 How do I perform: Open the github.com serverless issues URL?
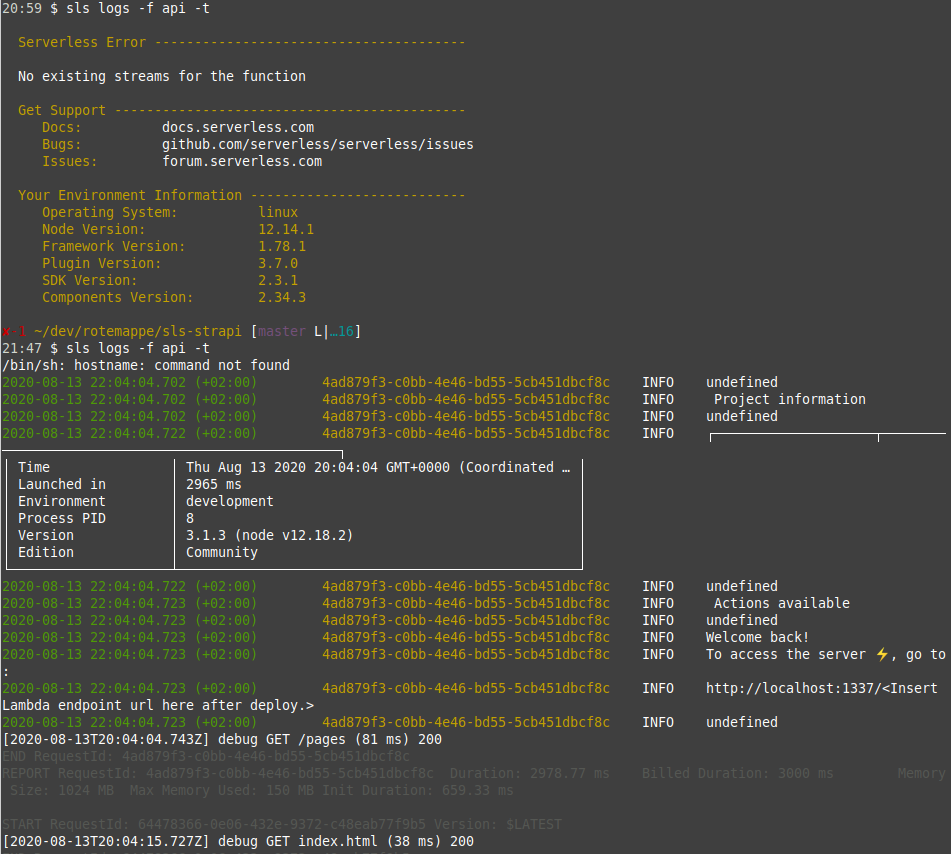tap(318, 144)
